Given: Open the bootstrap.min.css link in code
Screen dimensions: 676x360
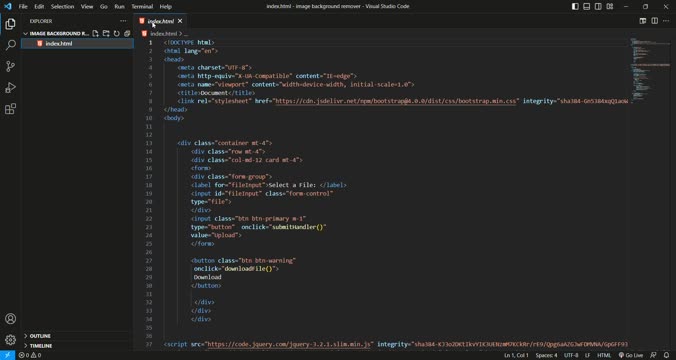Looking at the screenshot, I should (x=395, y=101).
